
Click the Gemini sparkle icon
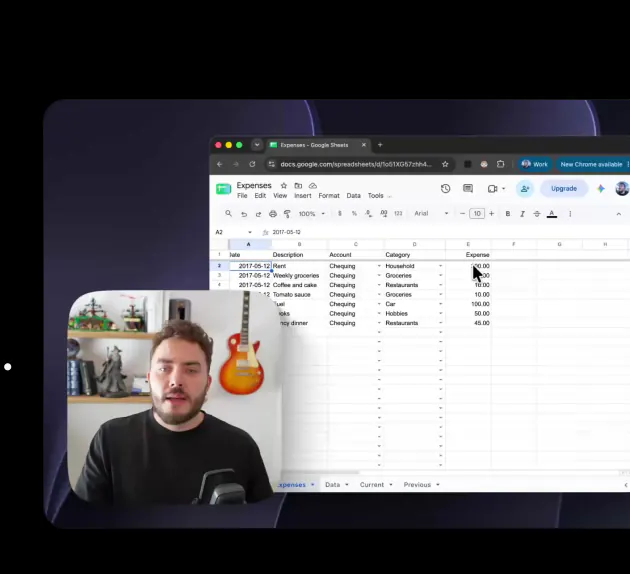pos(601,189)
